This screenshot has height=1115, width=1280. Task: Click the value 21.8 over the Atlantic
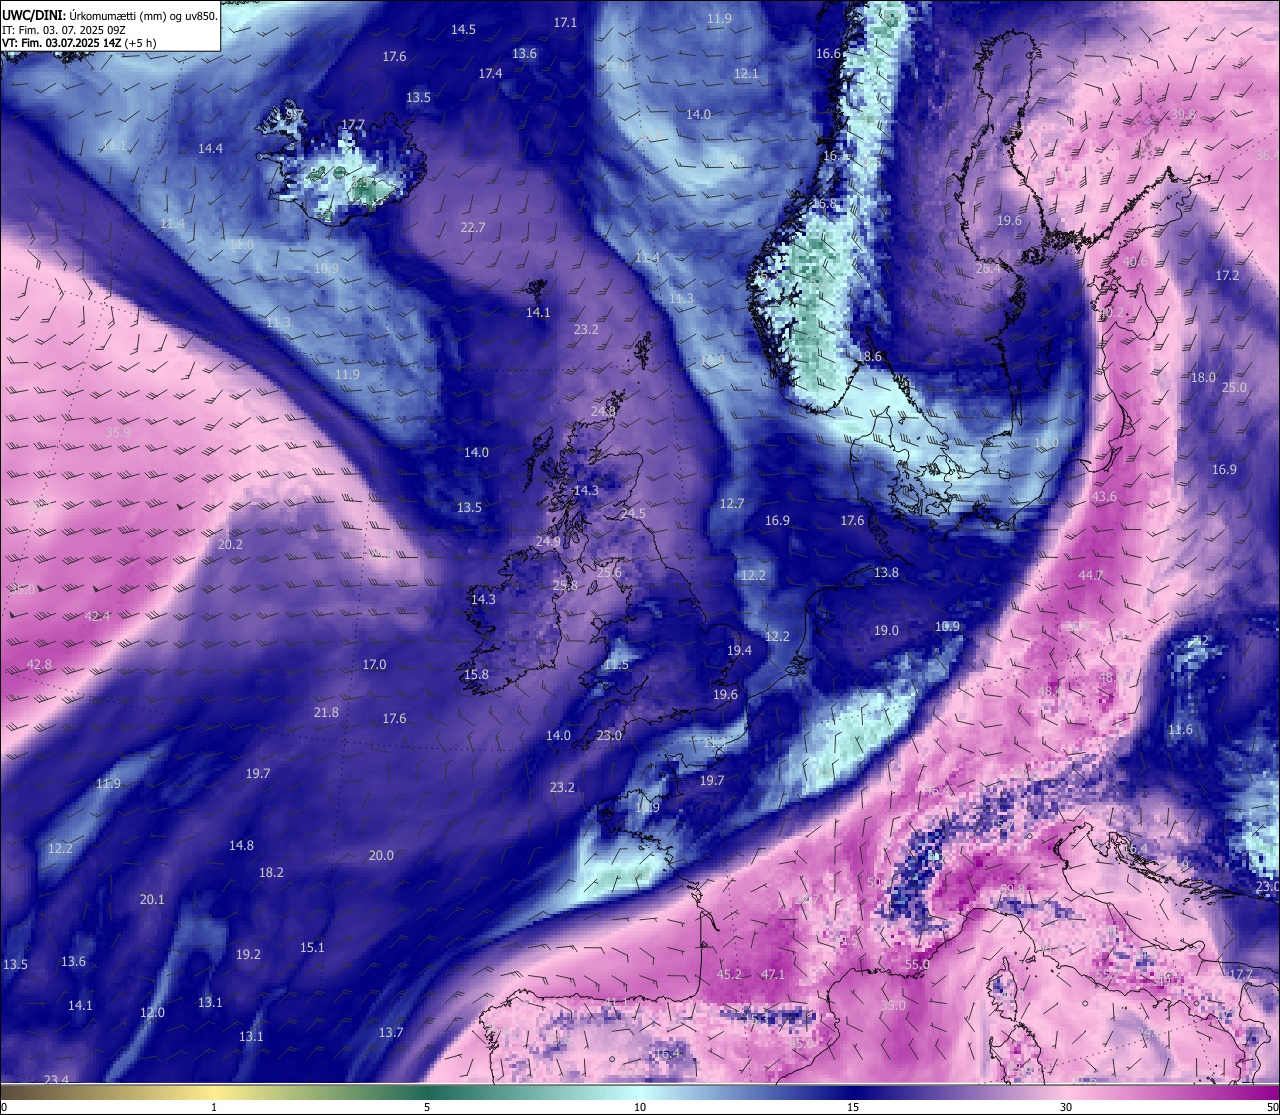pyautogui.click(x=326, y=712)
